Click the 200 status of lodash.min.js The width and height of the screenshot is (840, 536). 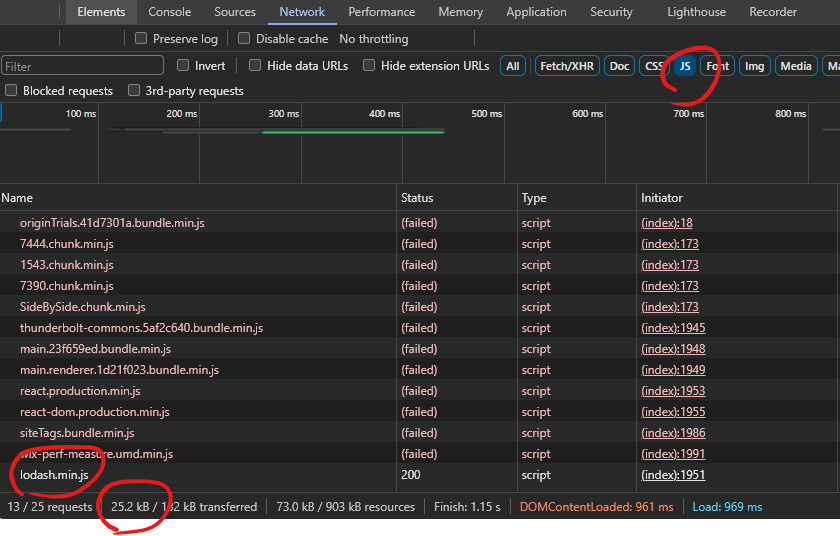coord(411,474)
